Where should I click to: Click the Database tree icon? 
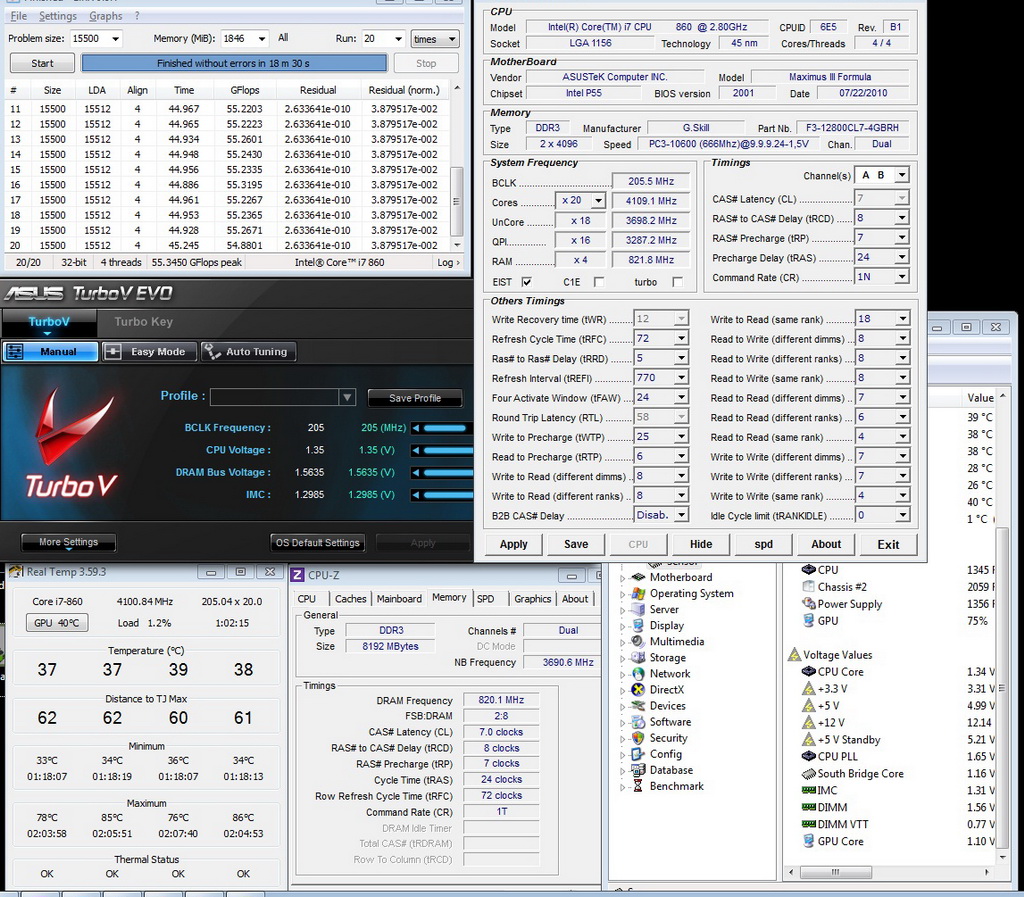coord(638,770)
